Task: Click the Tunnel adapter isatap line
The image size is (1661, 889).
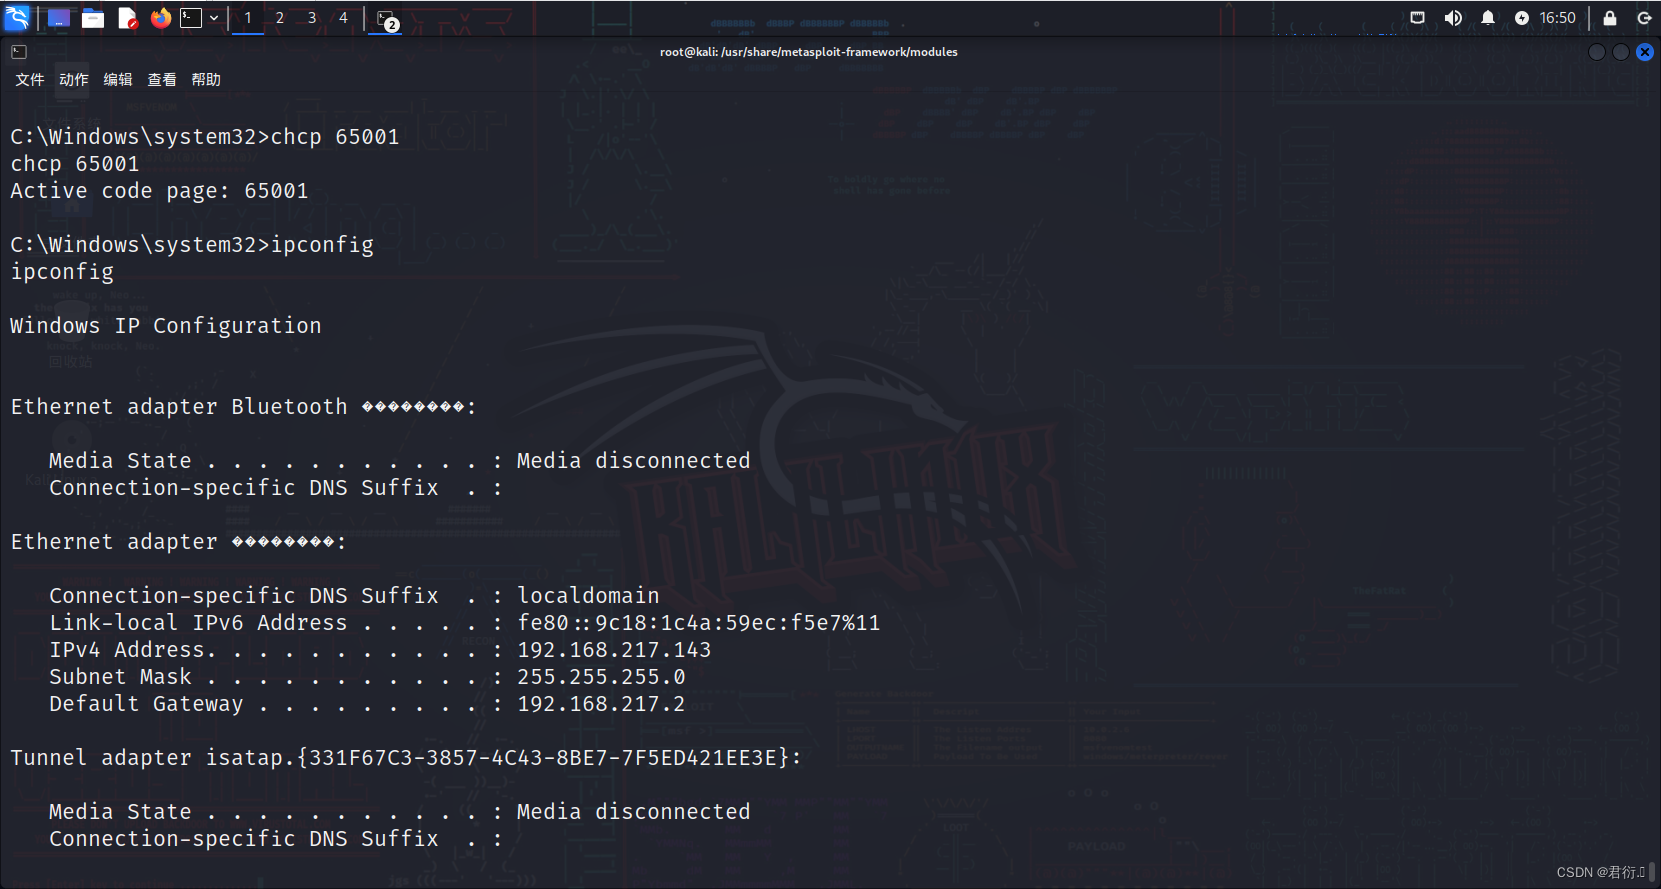Action: [406, 758]
